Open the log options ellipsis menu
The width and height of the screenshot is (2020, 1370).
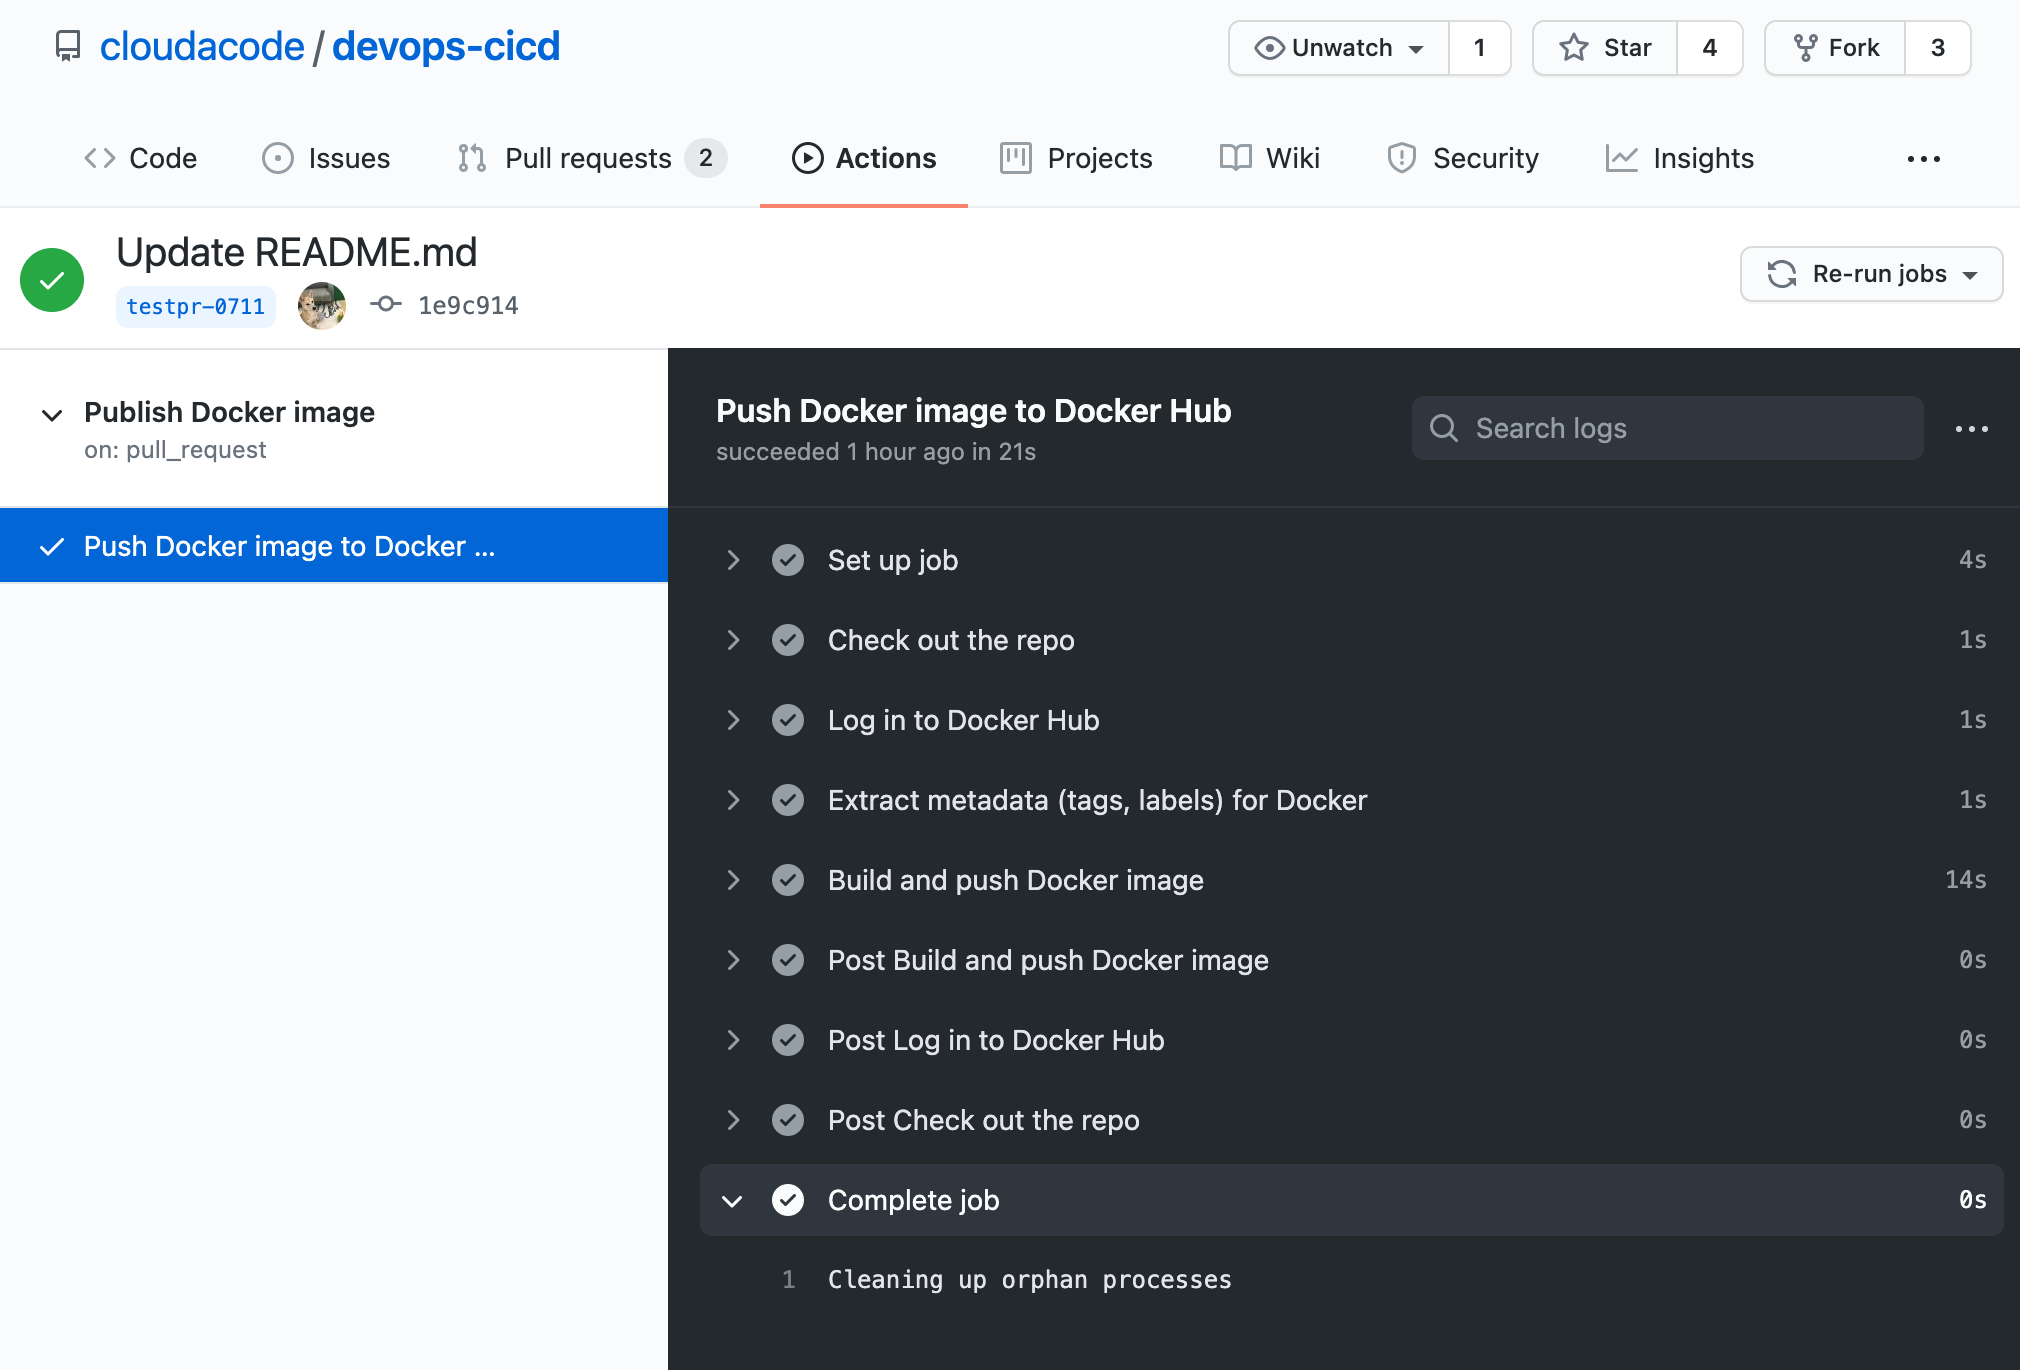[x=1971, y=429]
